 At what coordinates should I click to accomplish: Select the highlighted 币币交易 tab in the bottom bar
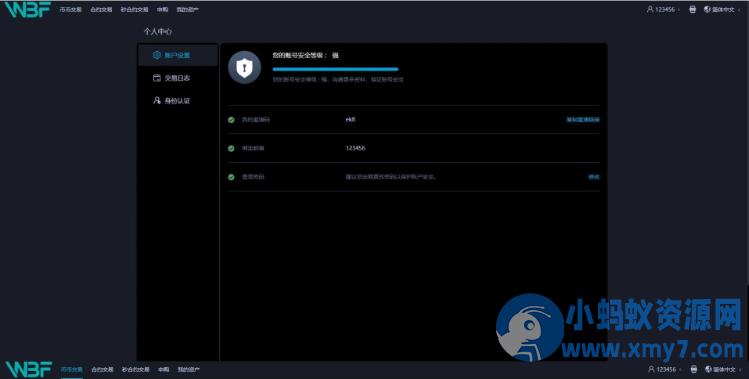pyautogui.click(x=72, y=369)
